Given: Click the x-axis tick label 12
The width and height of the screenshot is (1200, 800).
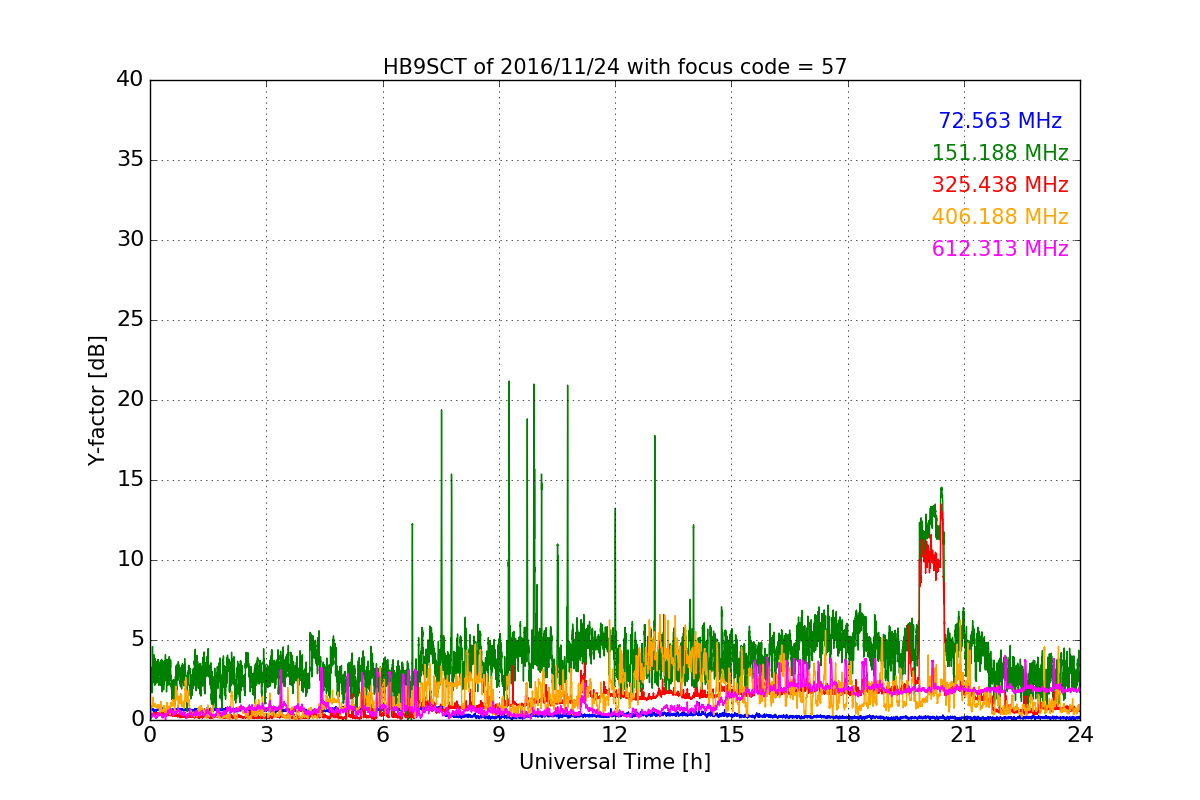Looking at the screenshot, I should [x=615, y=735].
